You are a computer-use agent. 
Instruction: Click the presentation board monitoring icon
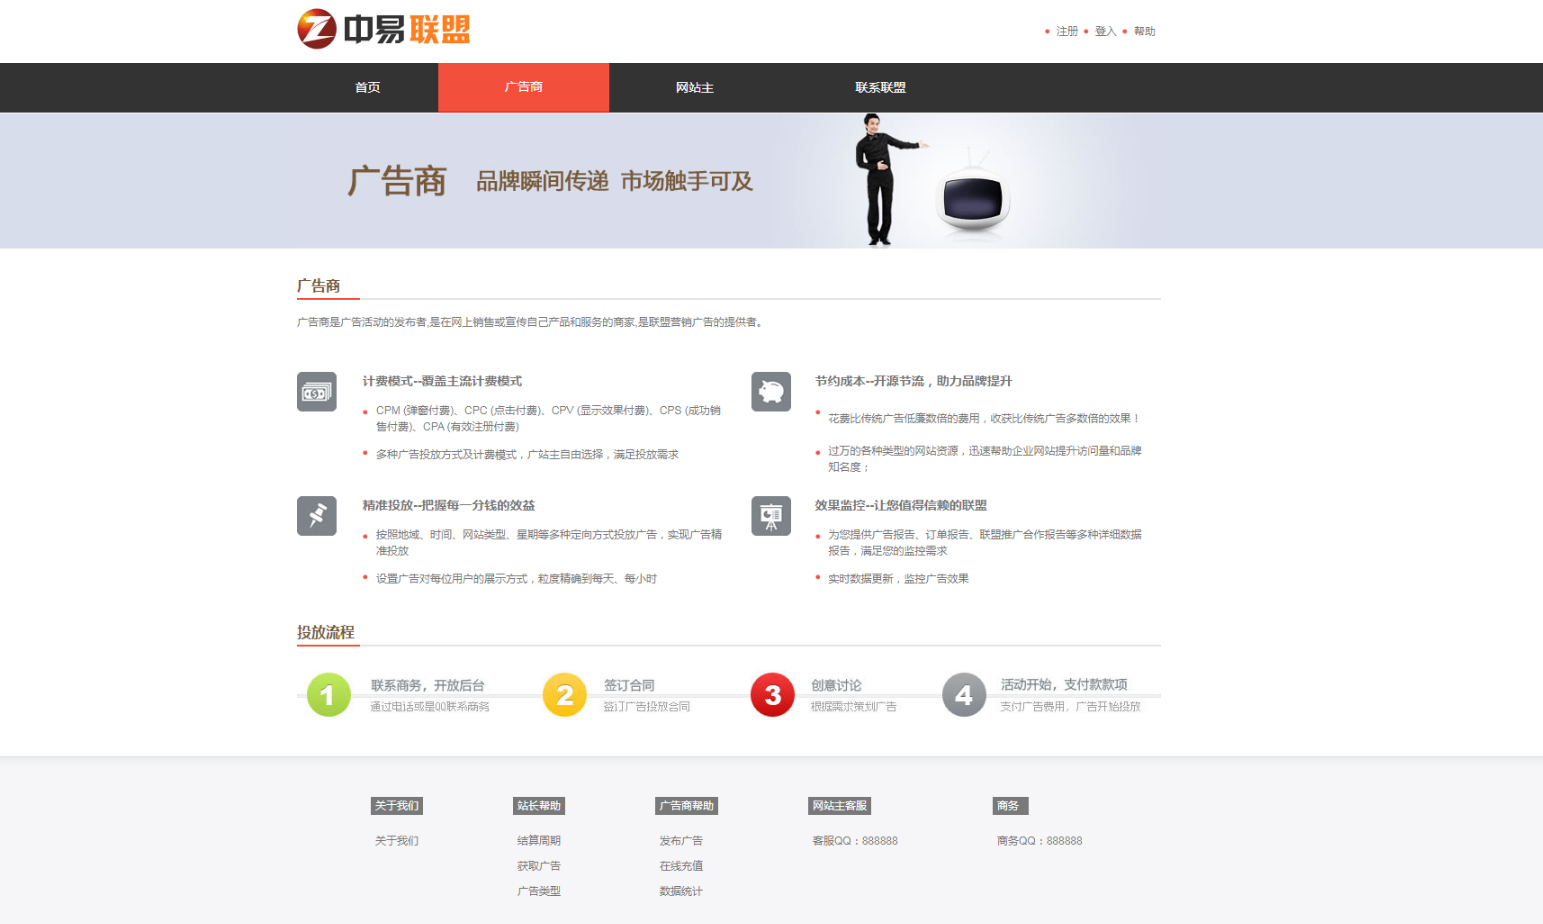click(x=771, y=516)
